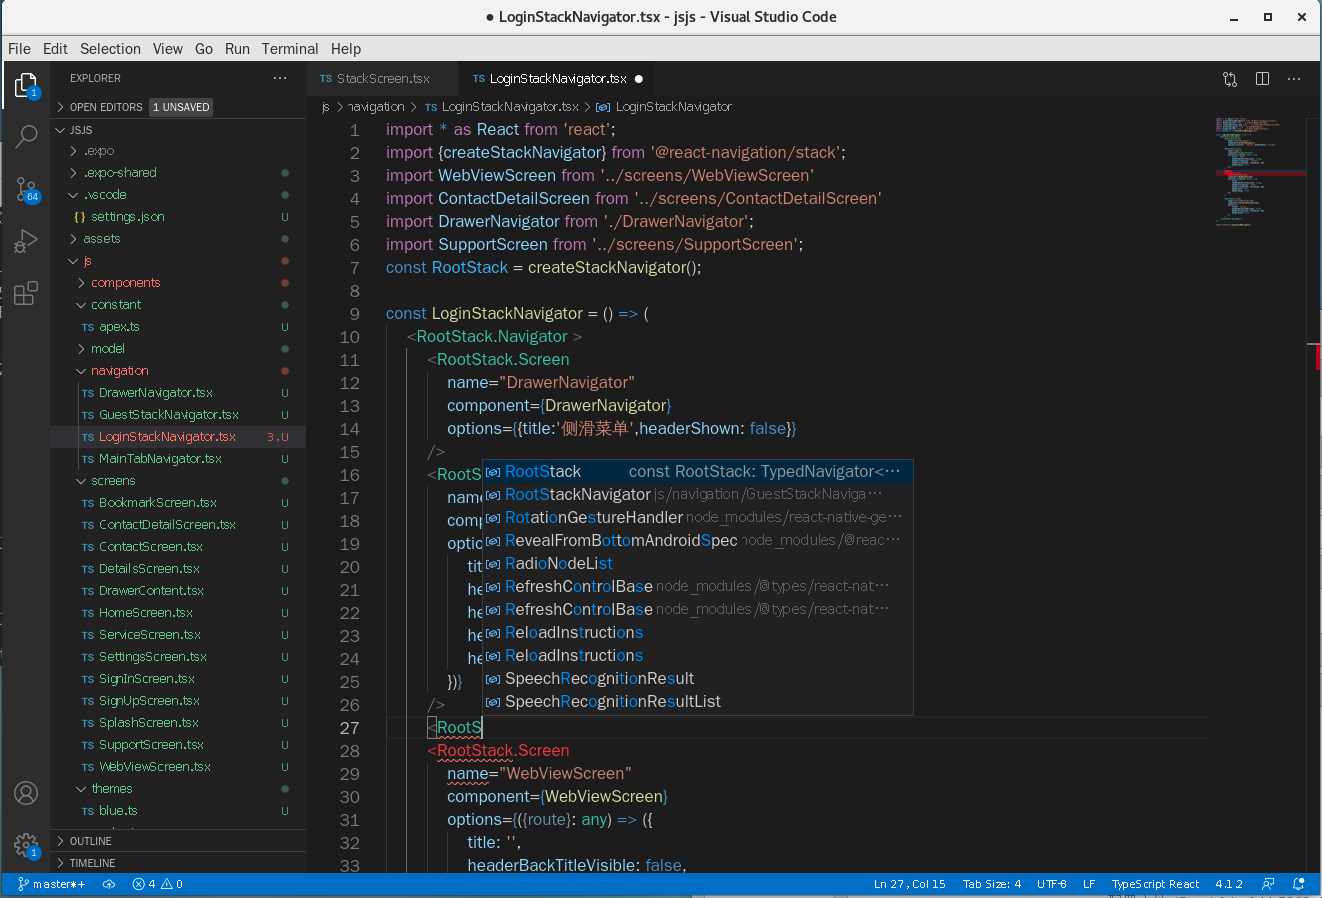Click the feedback icon in status bar
This screenshot has width=1322, height=898.
(x=1268, y=884)
